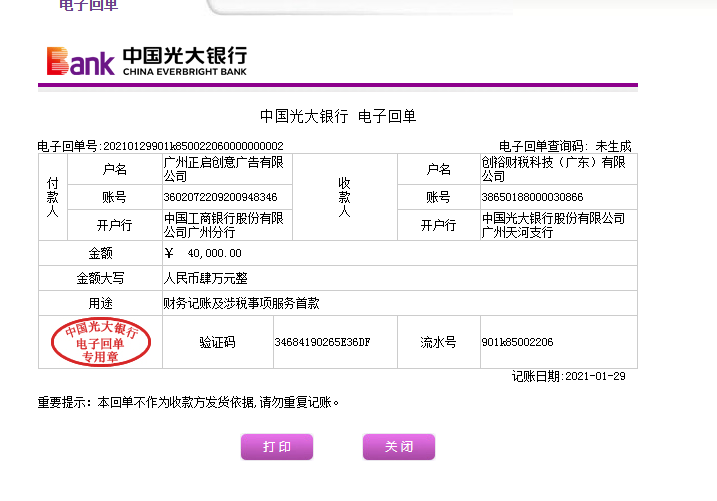
Task: Click payer name 广州正启创意广告有限公司
Action: (x=224, y=169)
